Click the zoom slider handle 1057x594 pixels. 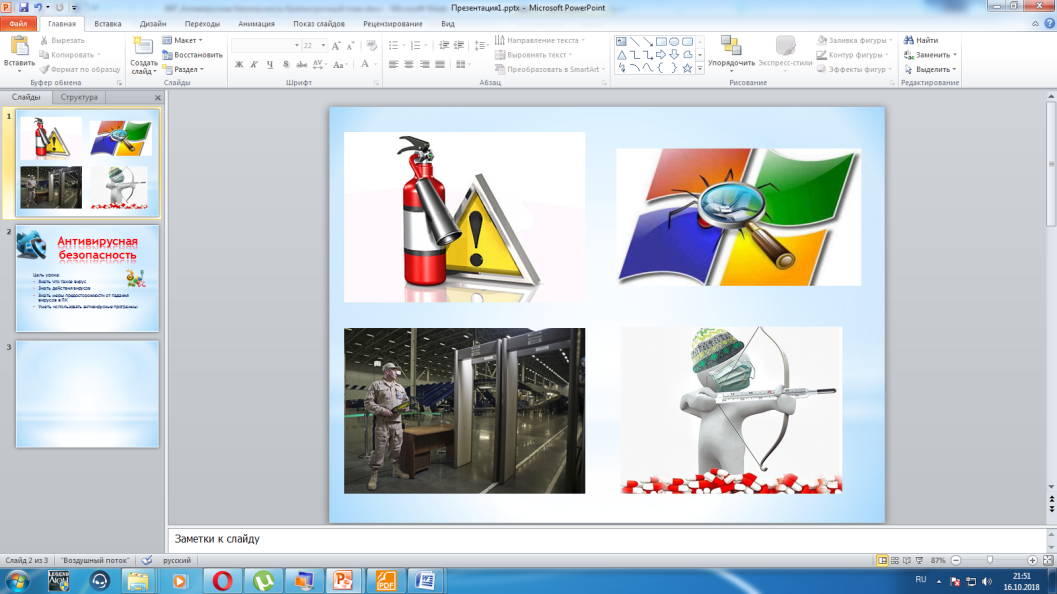(x=990, y=560)
